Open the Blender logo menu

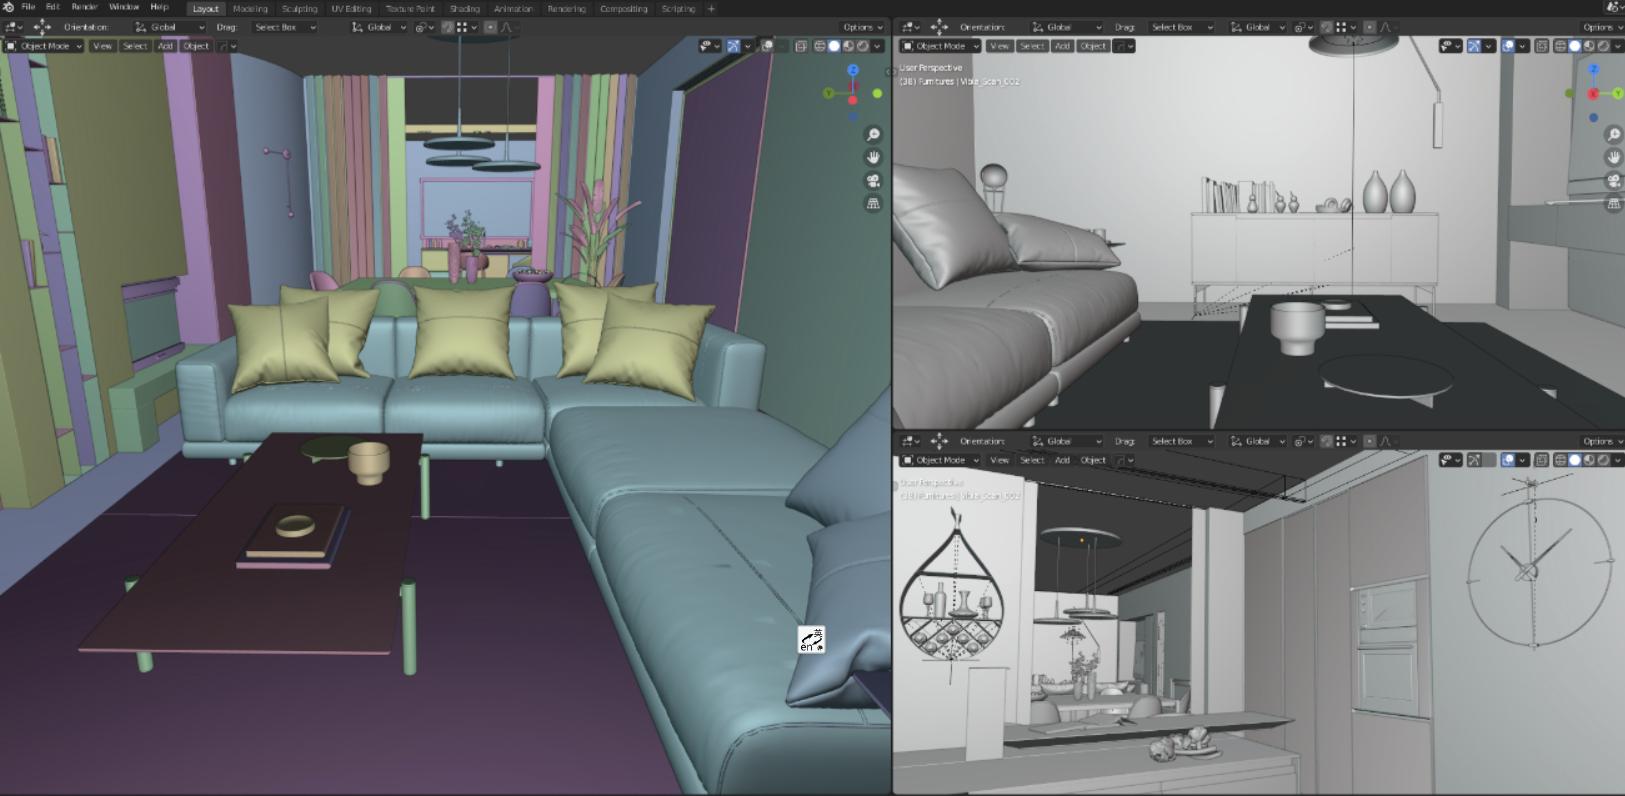pyautogui.click(x=8, y=7)
